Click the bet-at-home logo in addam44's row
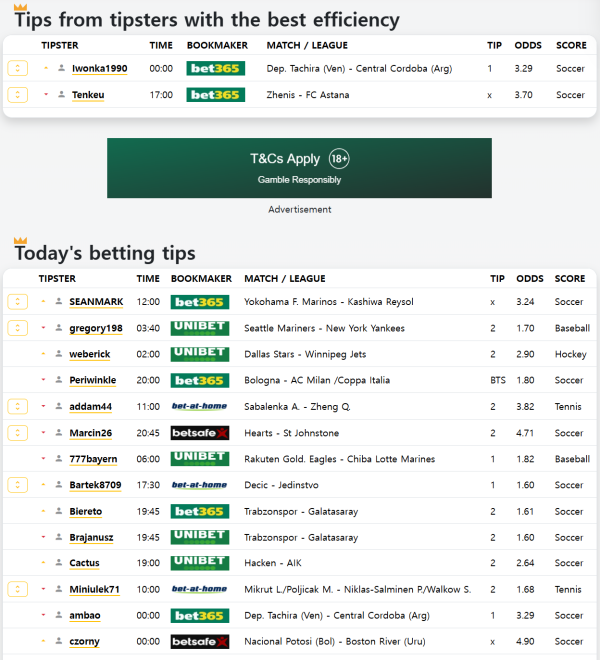This screenshot has height=660, width=600. (200, 406)
